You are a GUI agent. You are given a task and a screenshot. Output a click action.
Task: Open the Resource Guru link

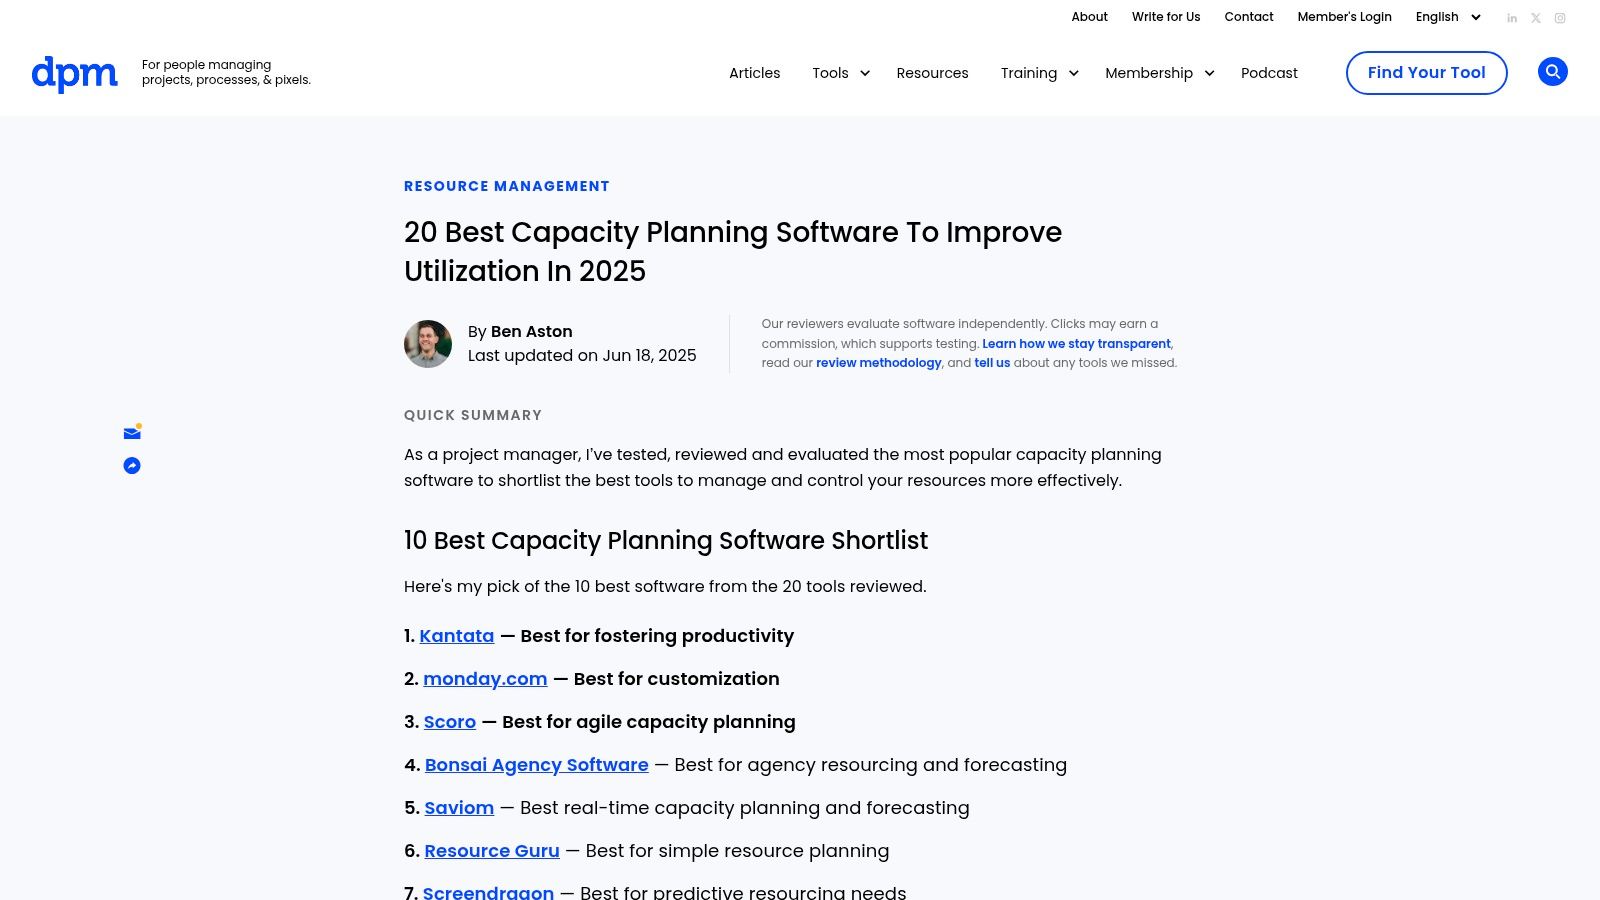pyautogui.click(x=492, y=851)
